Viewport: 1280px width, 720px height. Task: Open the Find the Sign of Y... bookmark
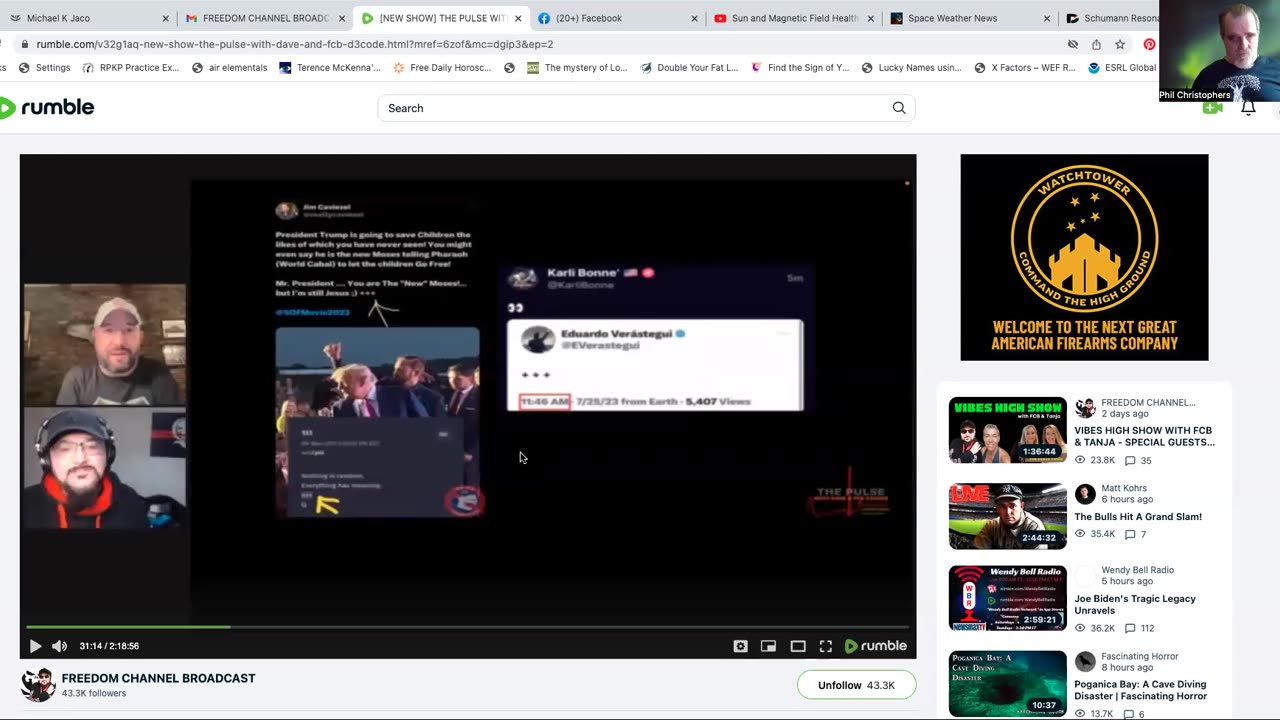[800, 68]
